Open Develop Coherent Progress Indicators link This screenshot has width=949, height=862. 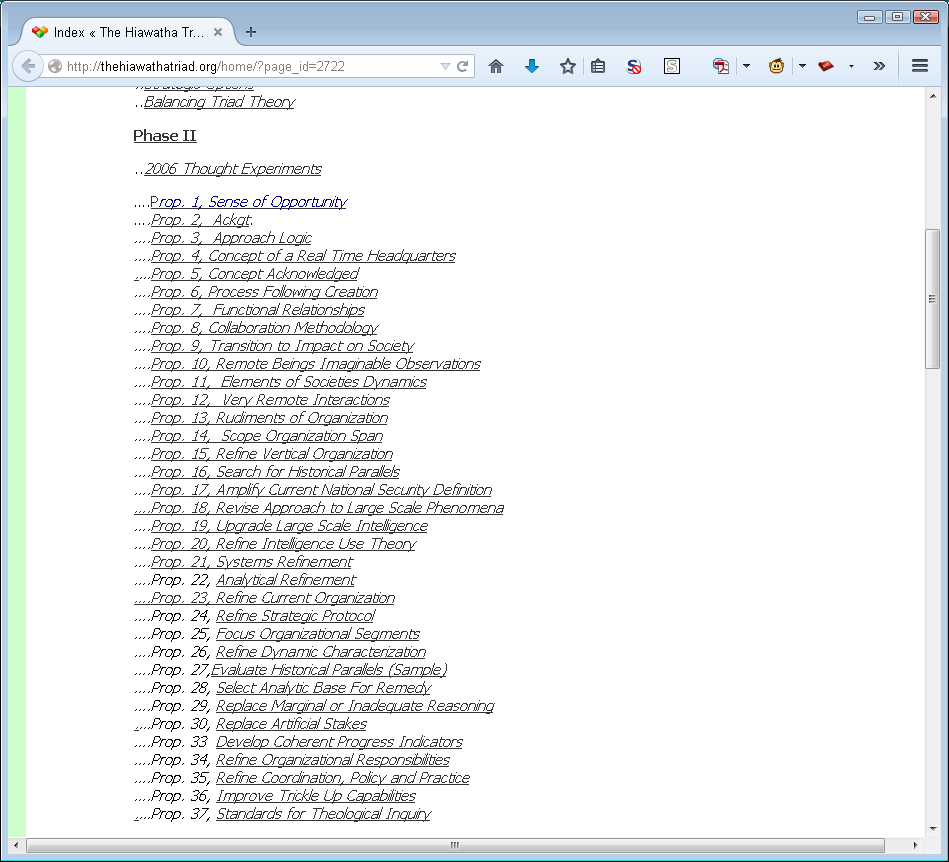pos(339,742)
